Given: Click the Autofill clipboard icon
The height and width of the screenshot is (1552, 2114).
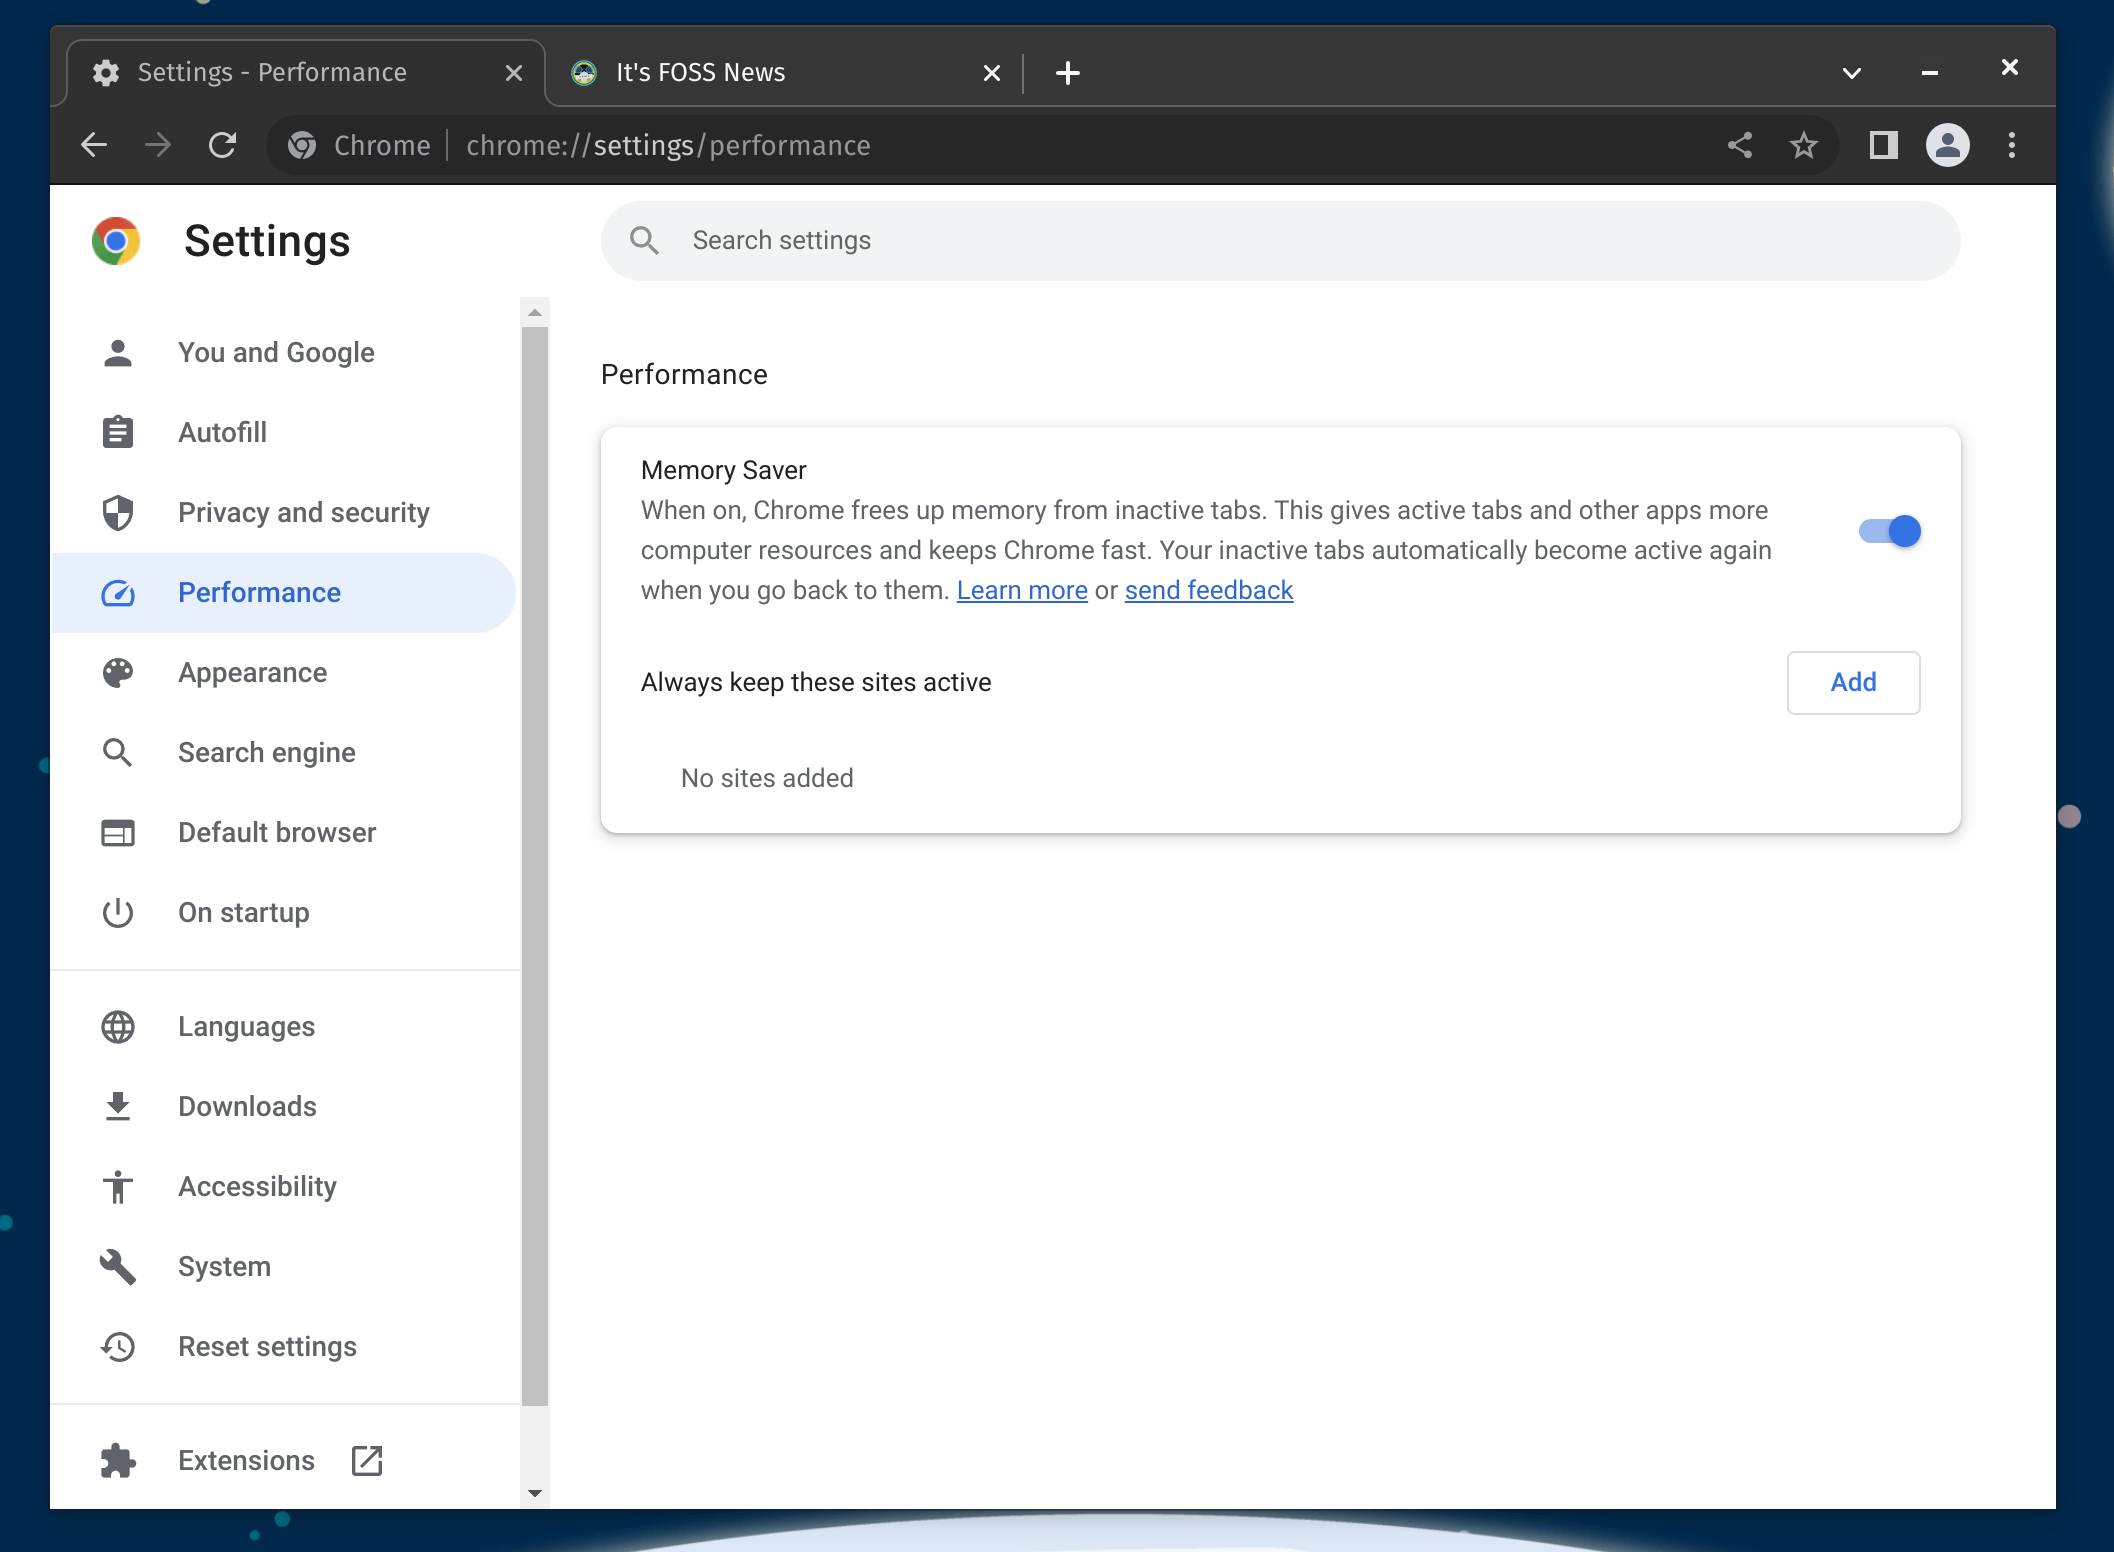Looking at the screenshot, I should point(117,432).
